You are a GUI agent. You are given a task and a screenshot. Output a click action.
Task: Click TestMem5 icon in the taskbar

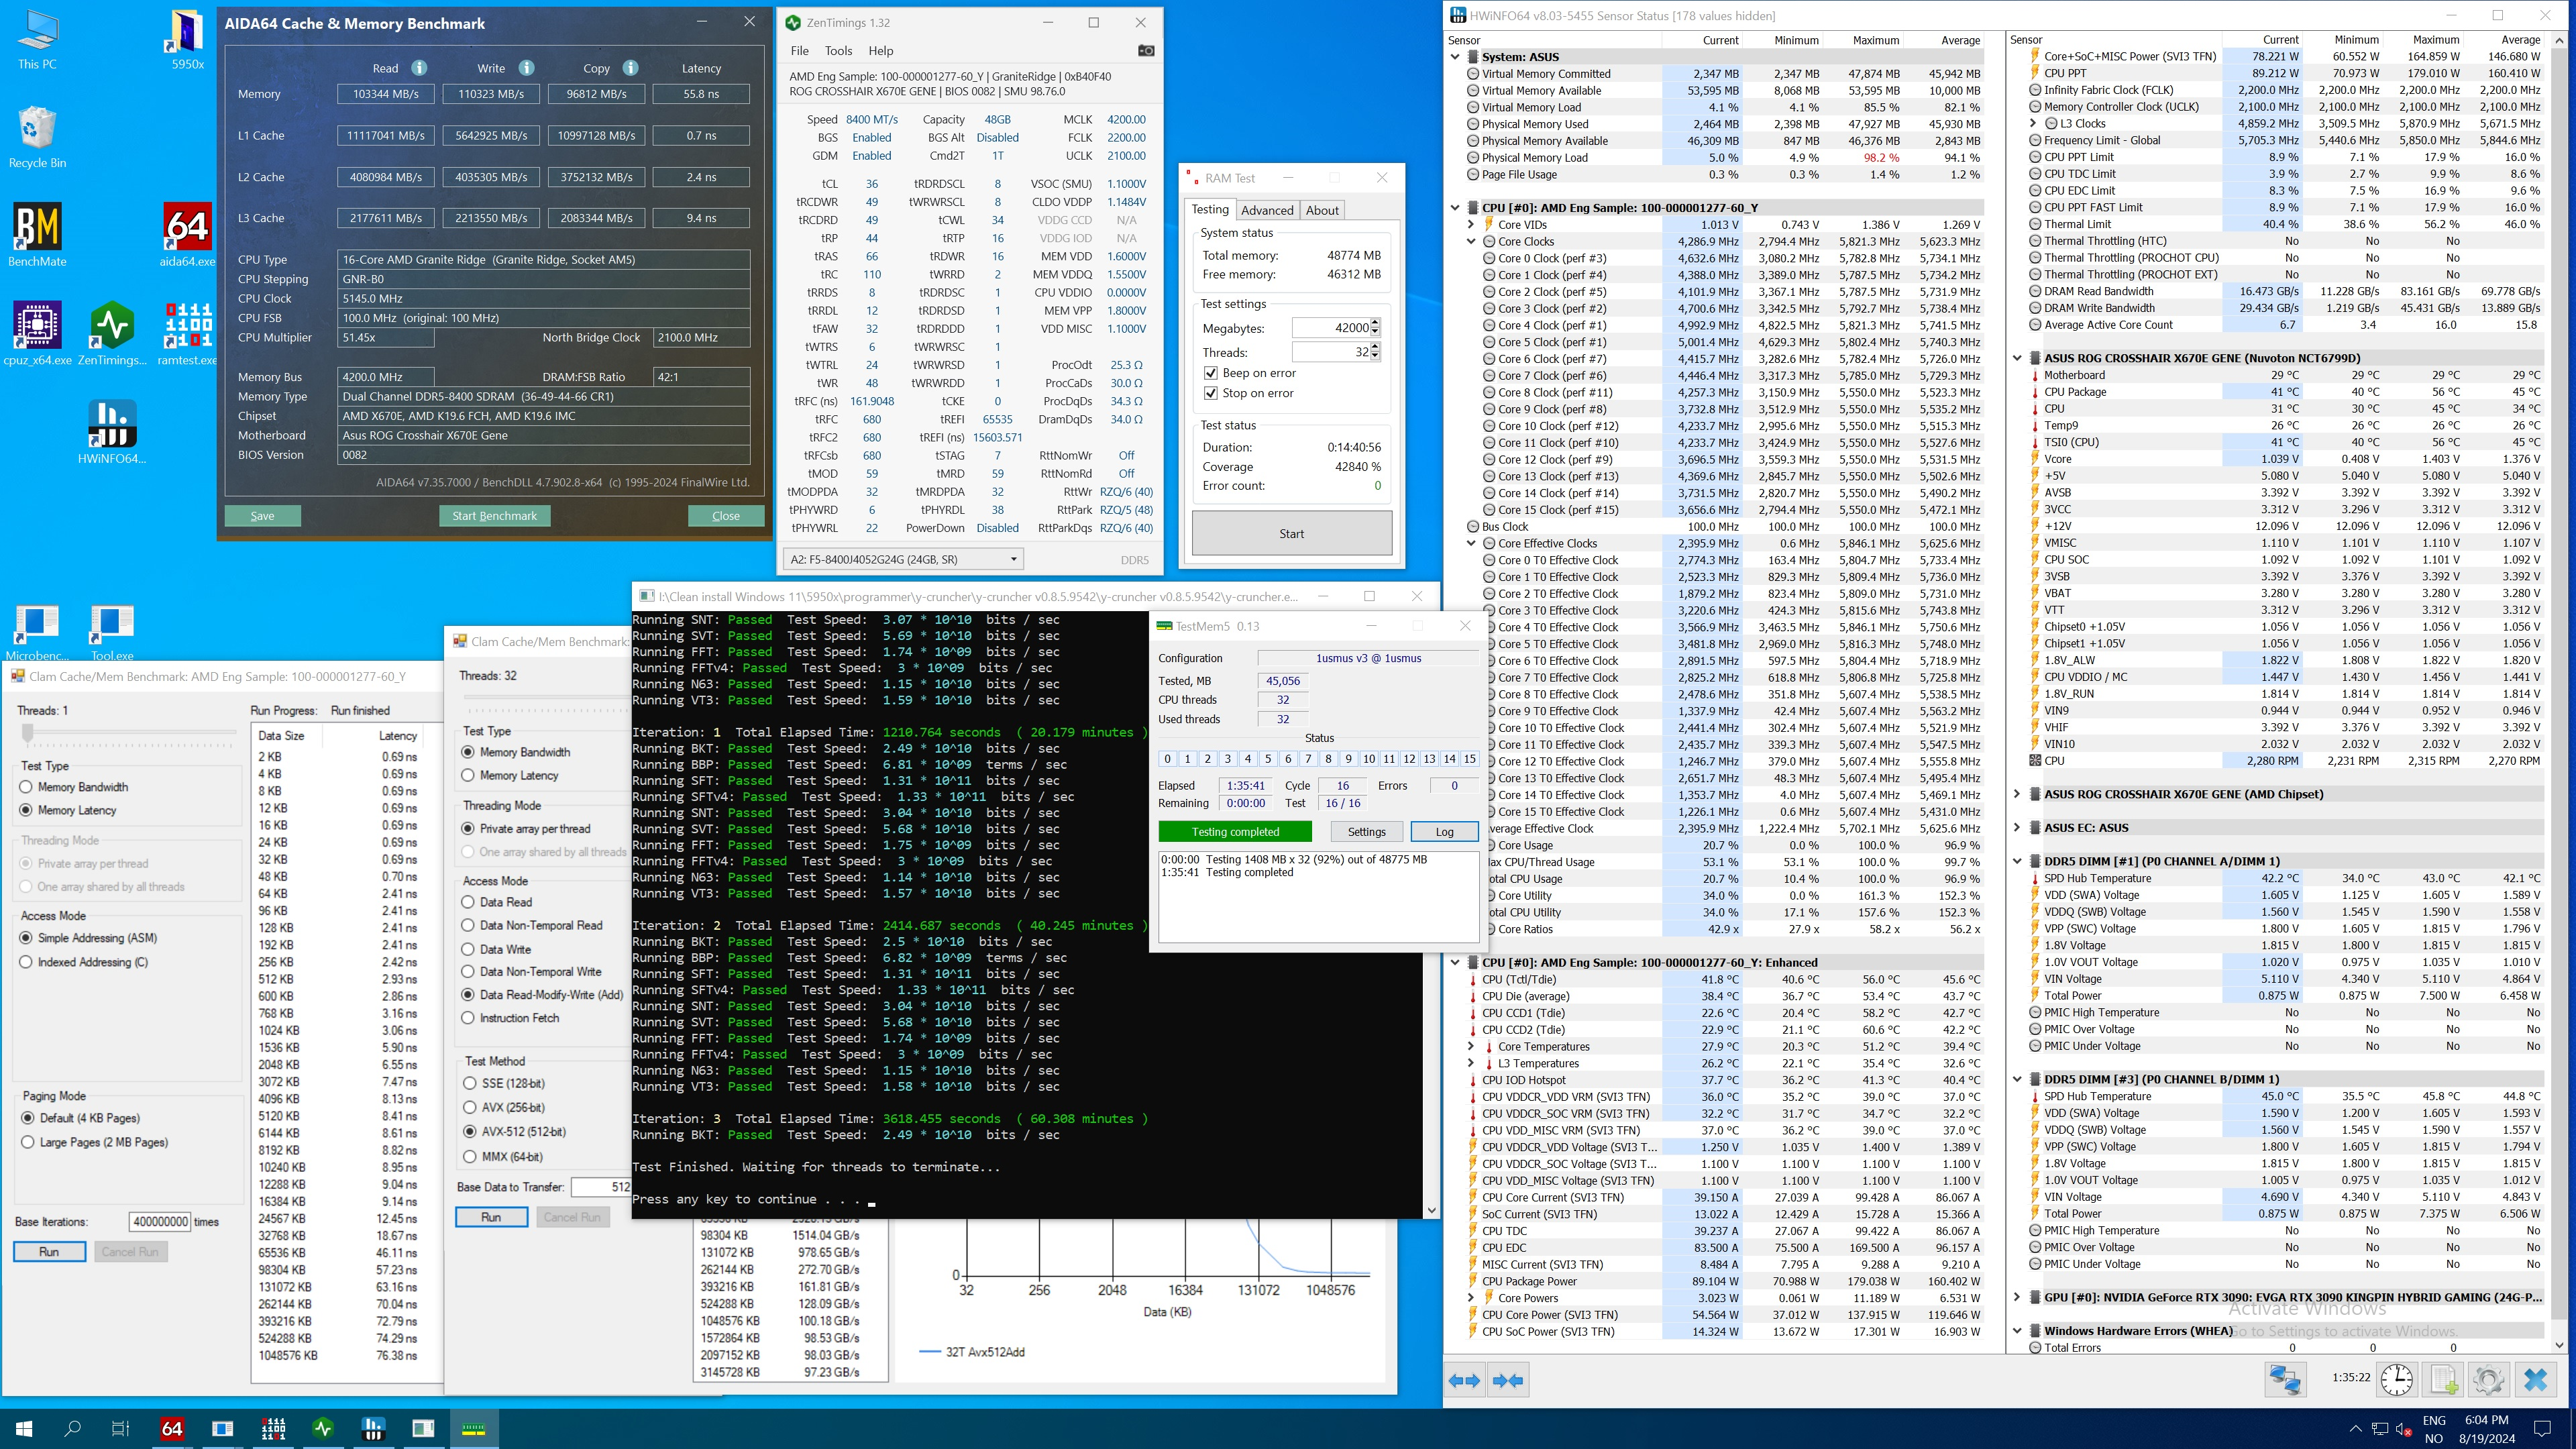473,1429
